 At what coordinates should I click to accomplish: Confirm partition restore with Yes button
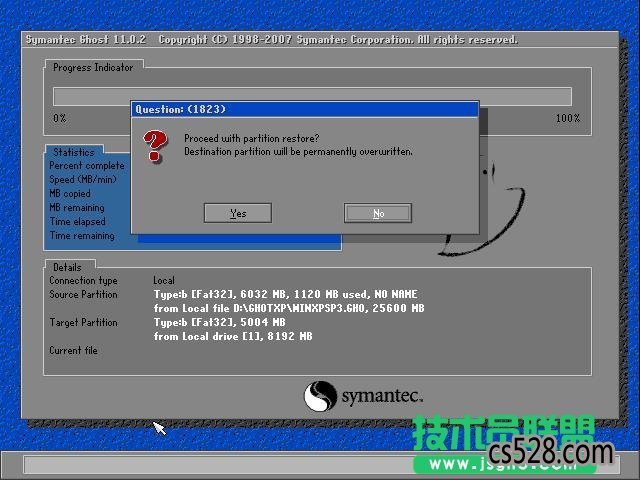click(x=238, y=213)
